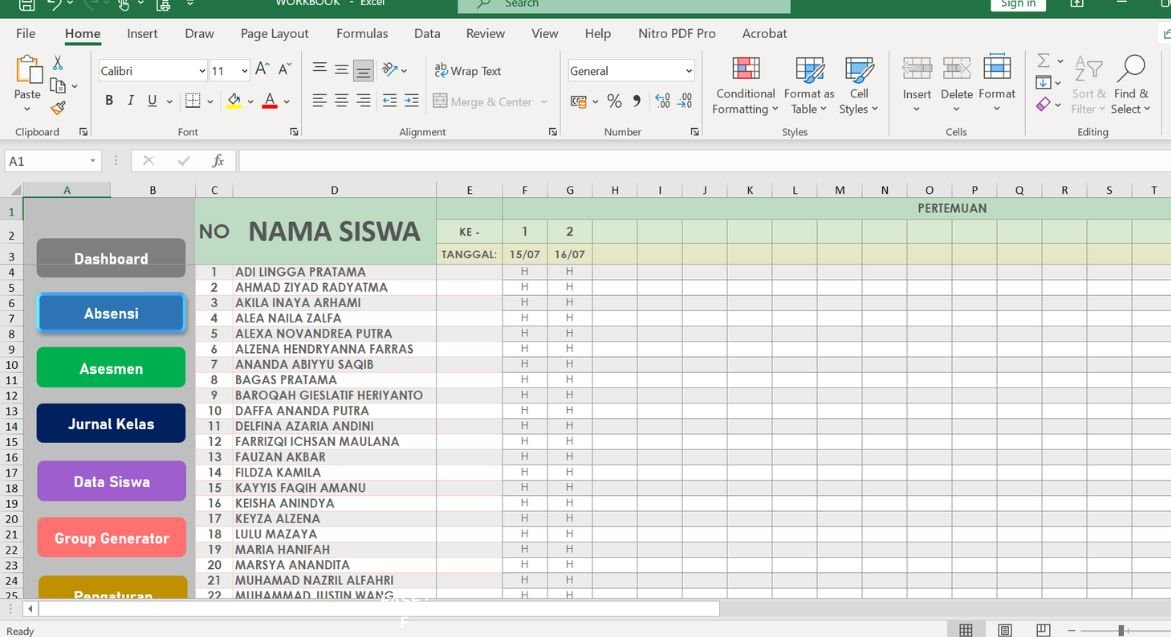Viewport: 1171px width, 637px height.
Task: Center text horizontally
Action: (x=341, y=101)
